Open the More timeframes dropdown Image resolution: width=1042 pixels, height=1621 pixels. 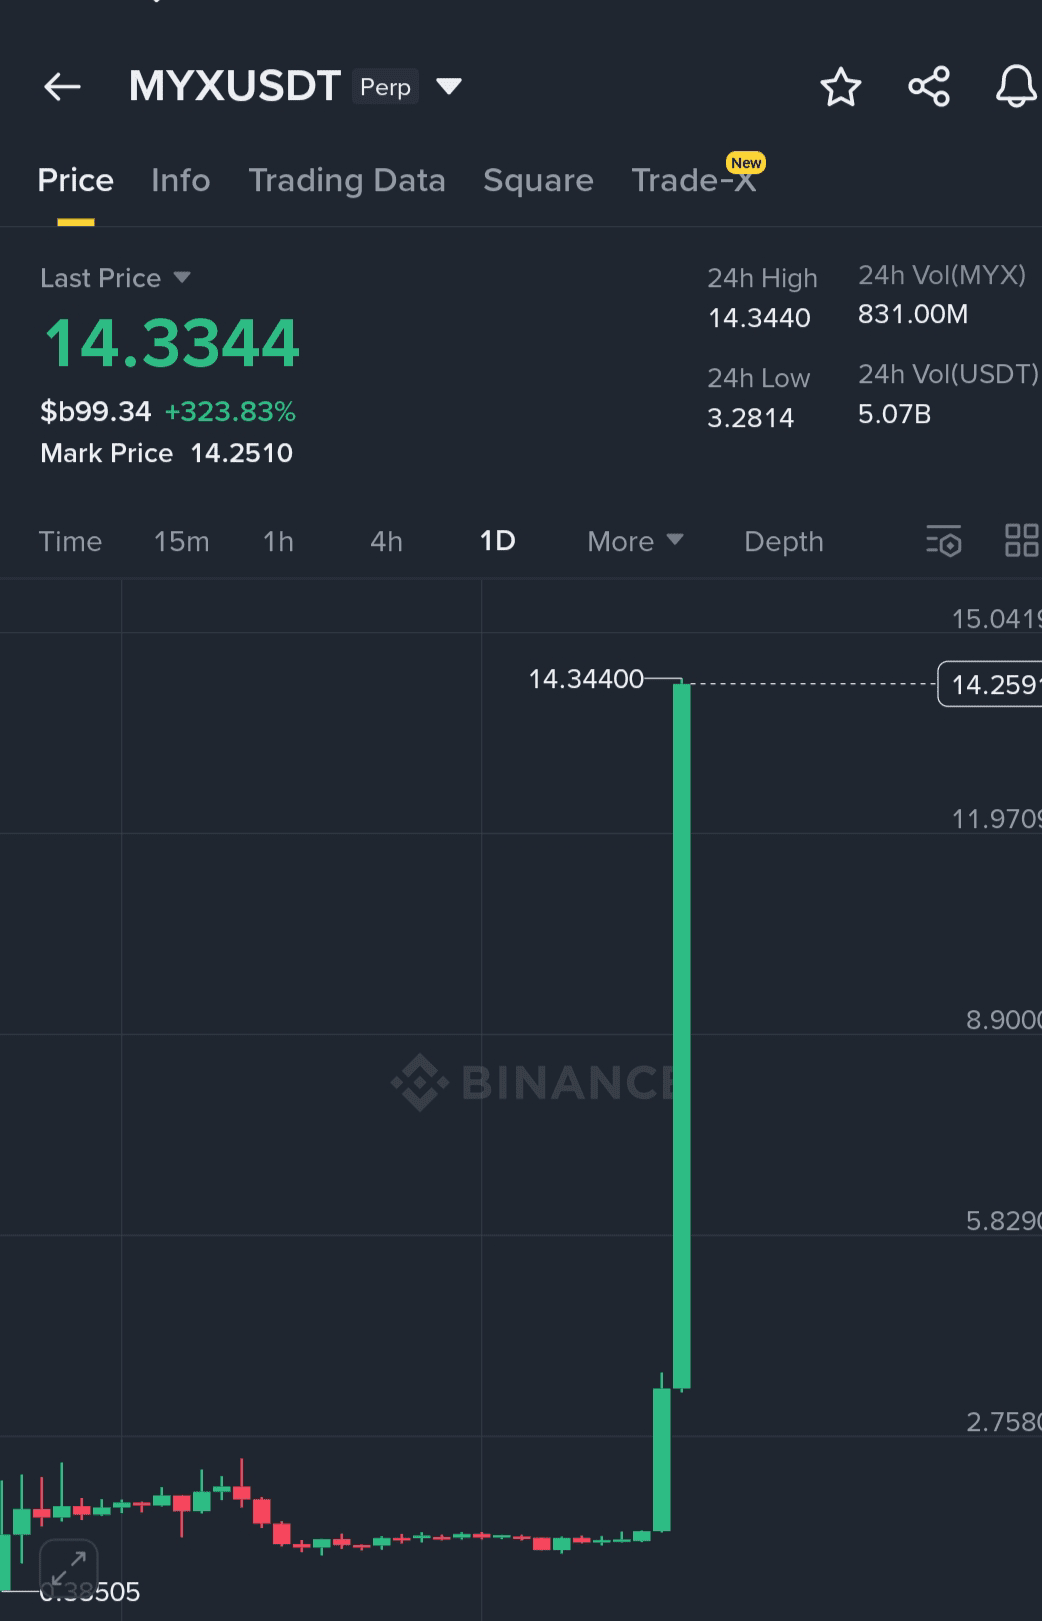click(635, 541)
